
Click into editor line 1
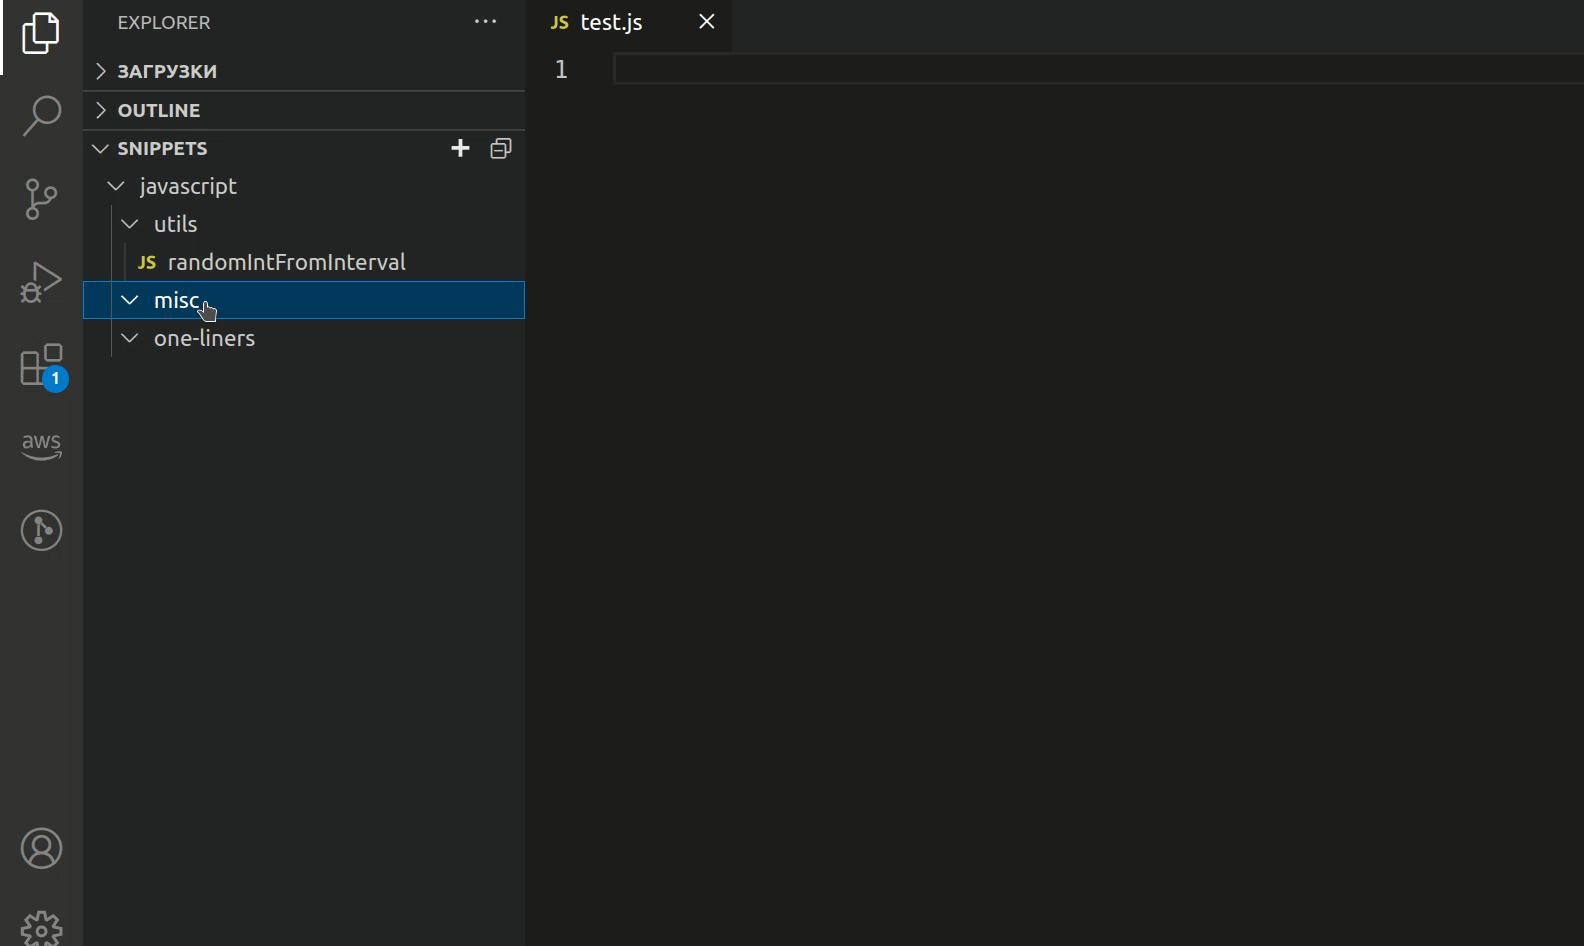pos(1000,69)
